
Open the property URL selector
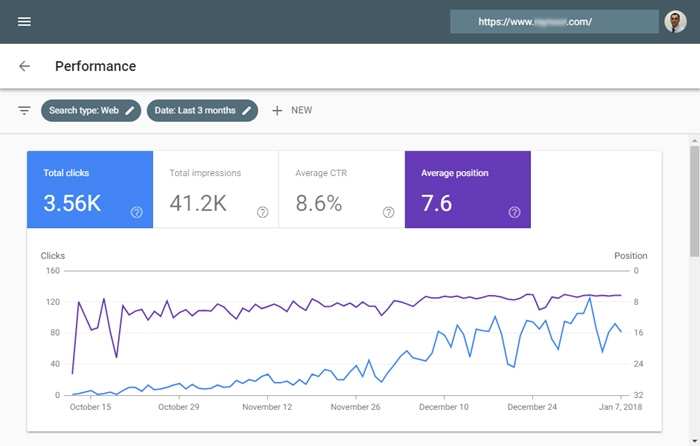coord(554,21)
